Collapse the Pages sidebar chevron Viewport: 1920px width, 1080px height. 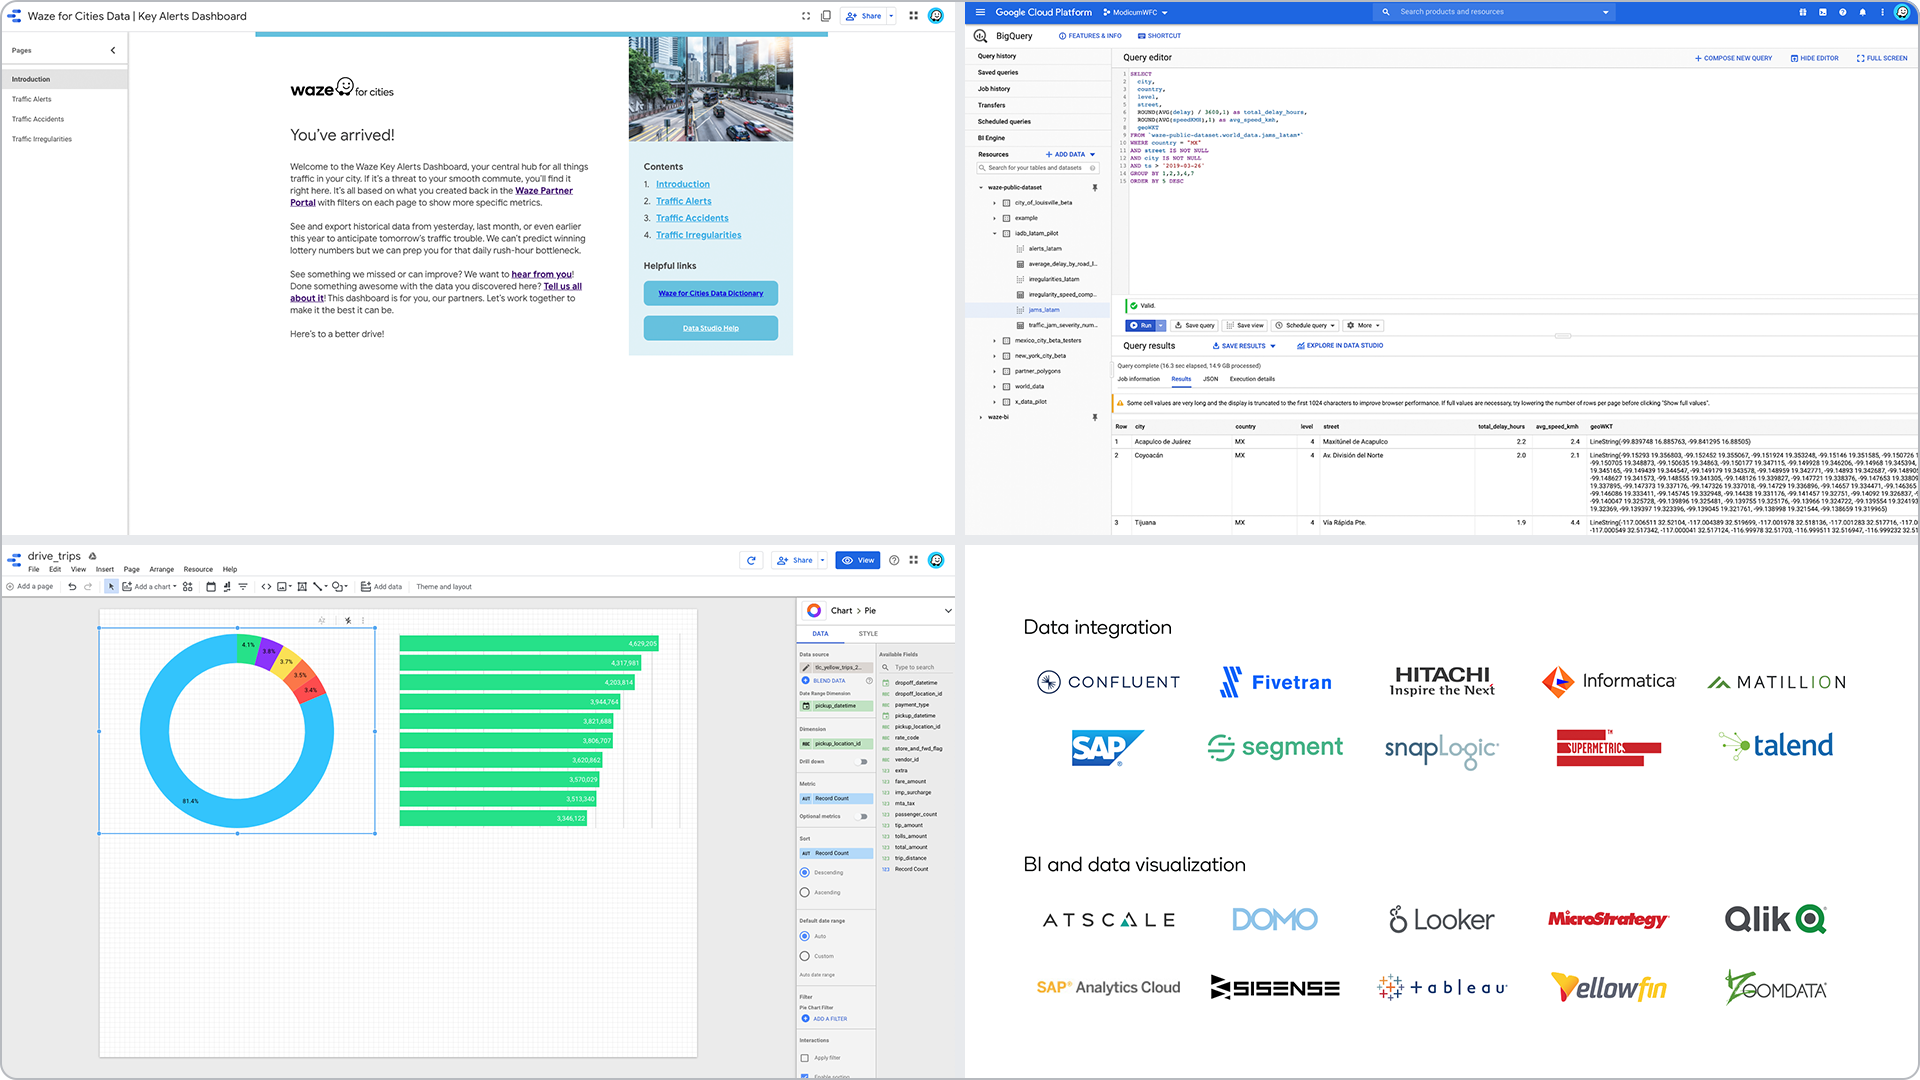(x=113, y=50)
